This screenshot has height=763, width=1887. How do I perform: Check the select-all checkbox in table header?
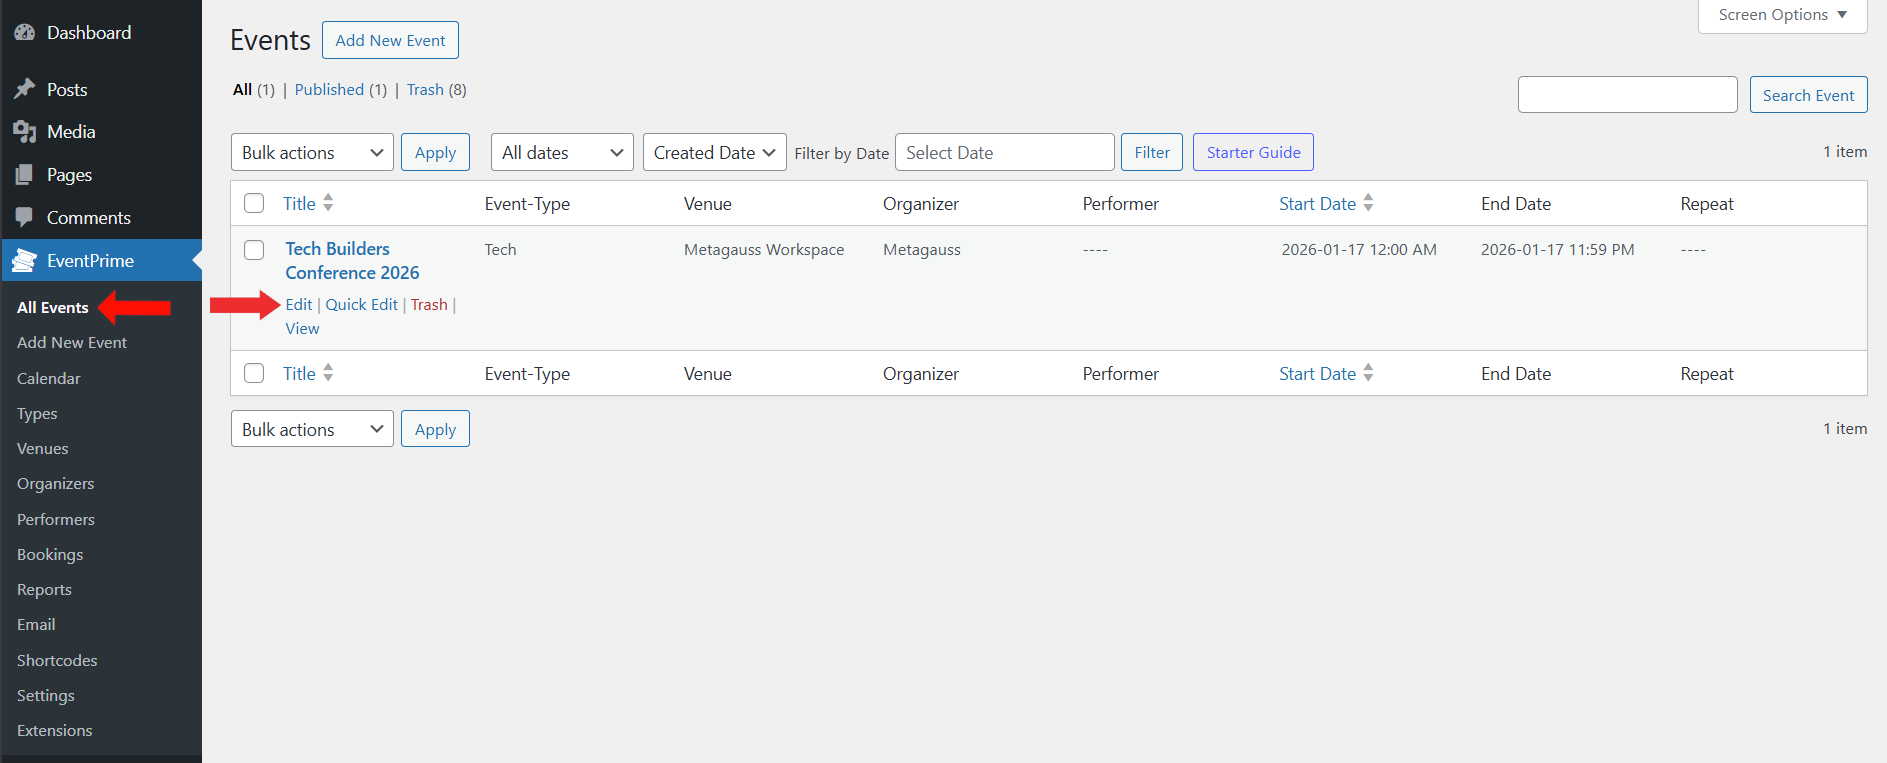coord(254,203)
